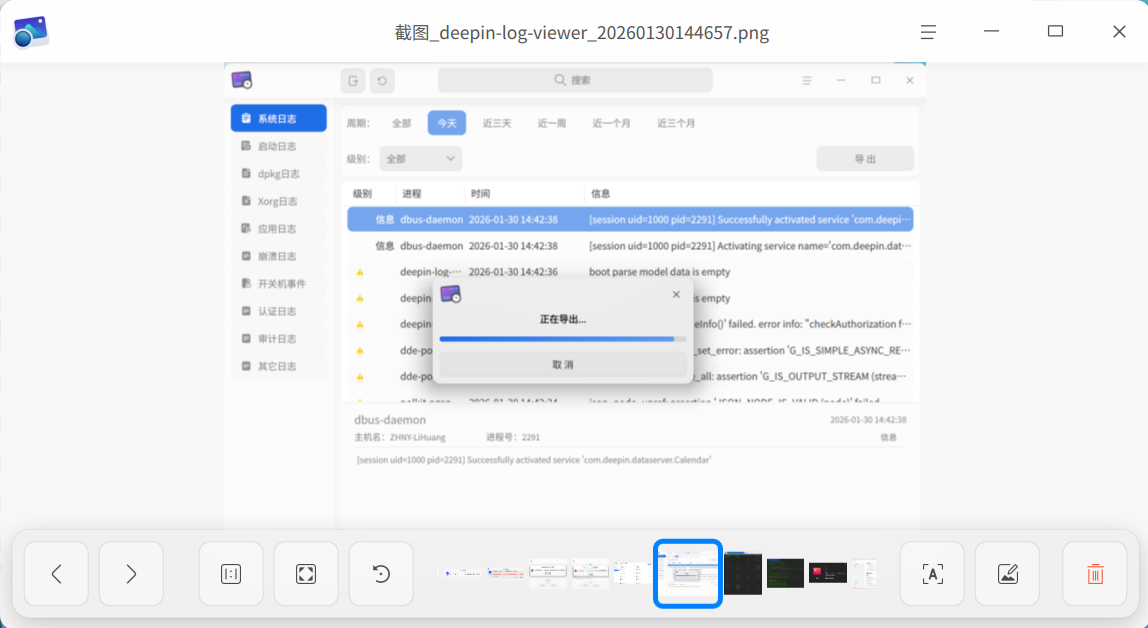Click the displayed log viewer screenshot image
Image resolution: width=1148 pixels, height=628 pixels.
575,296
